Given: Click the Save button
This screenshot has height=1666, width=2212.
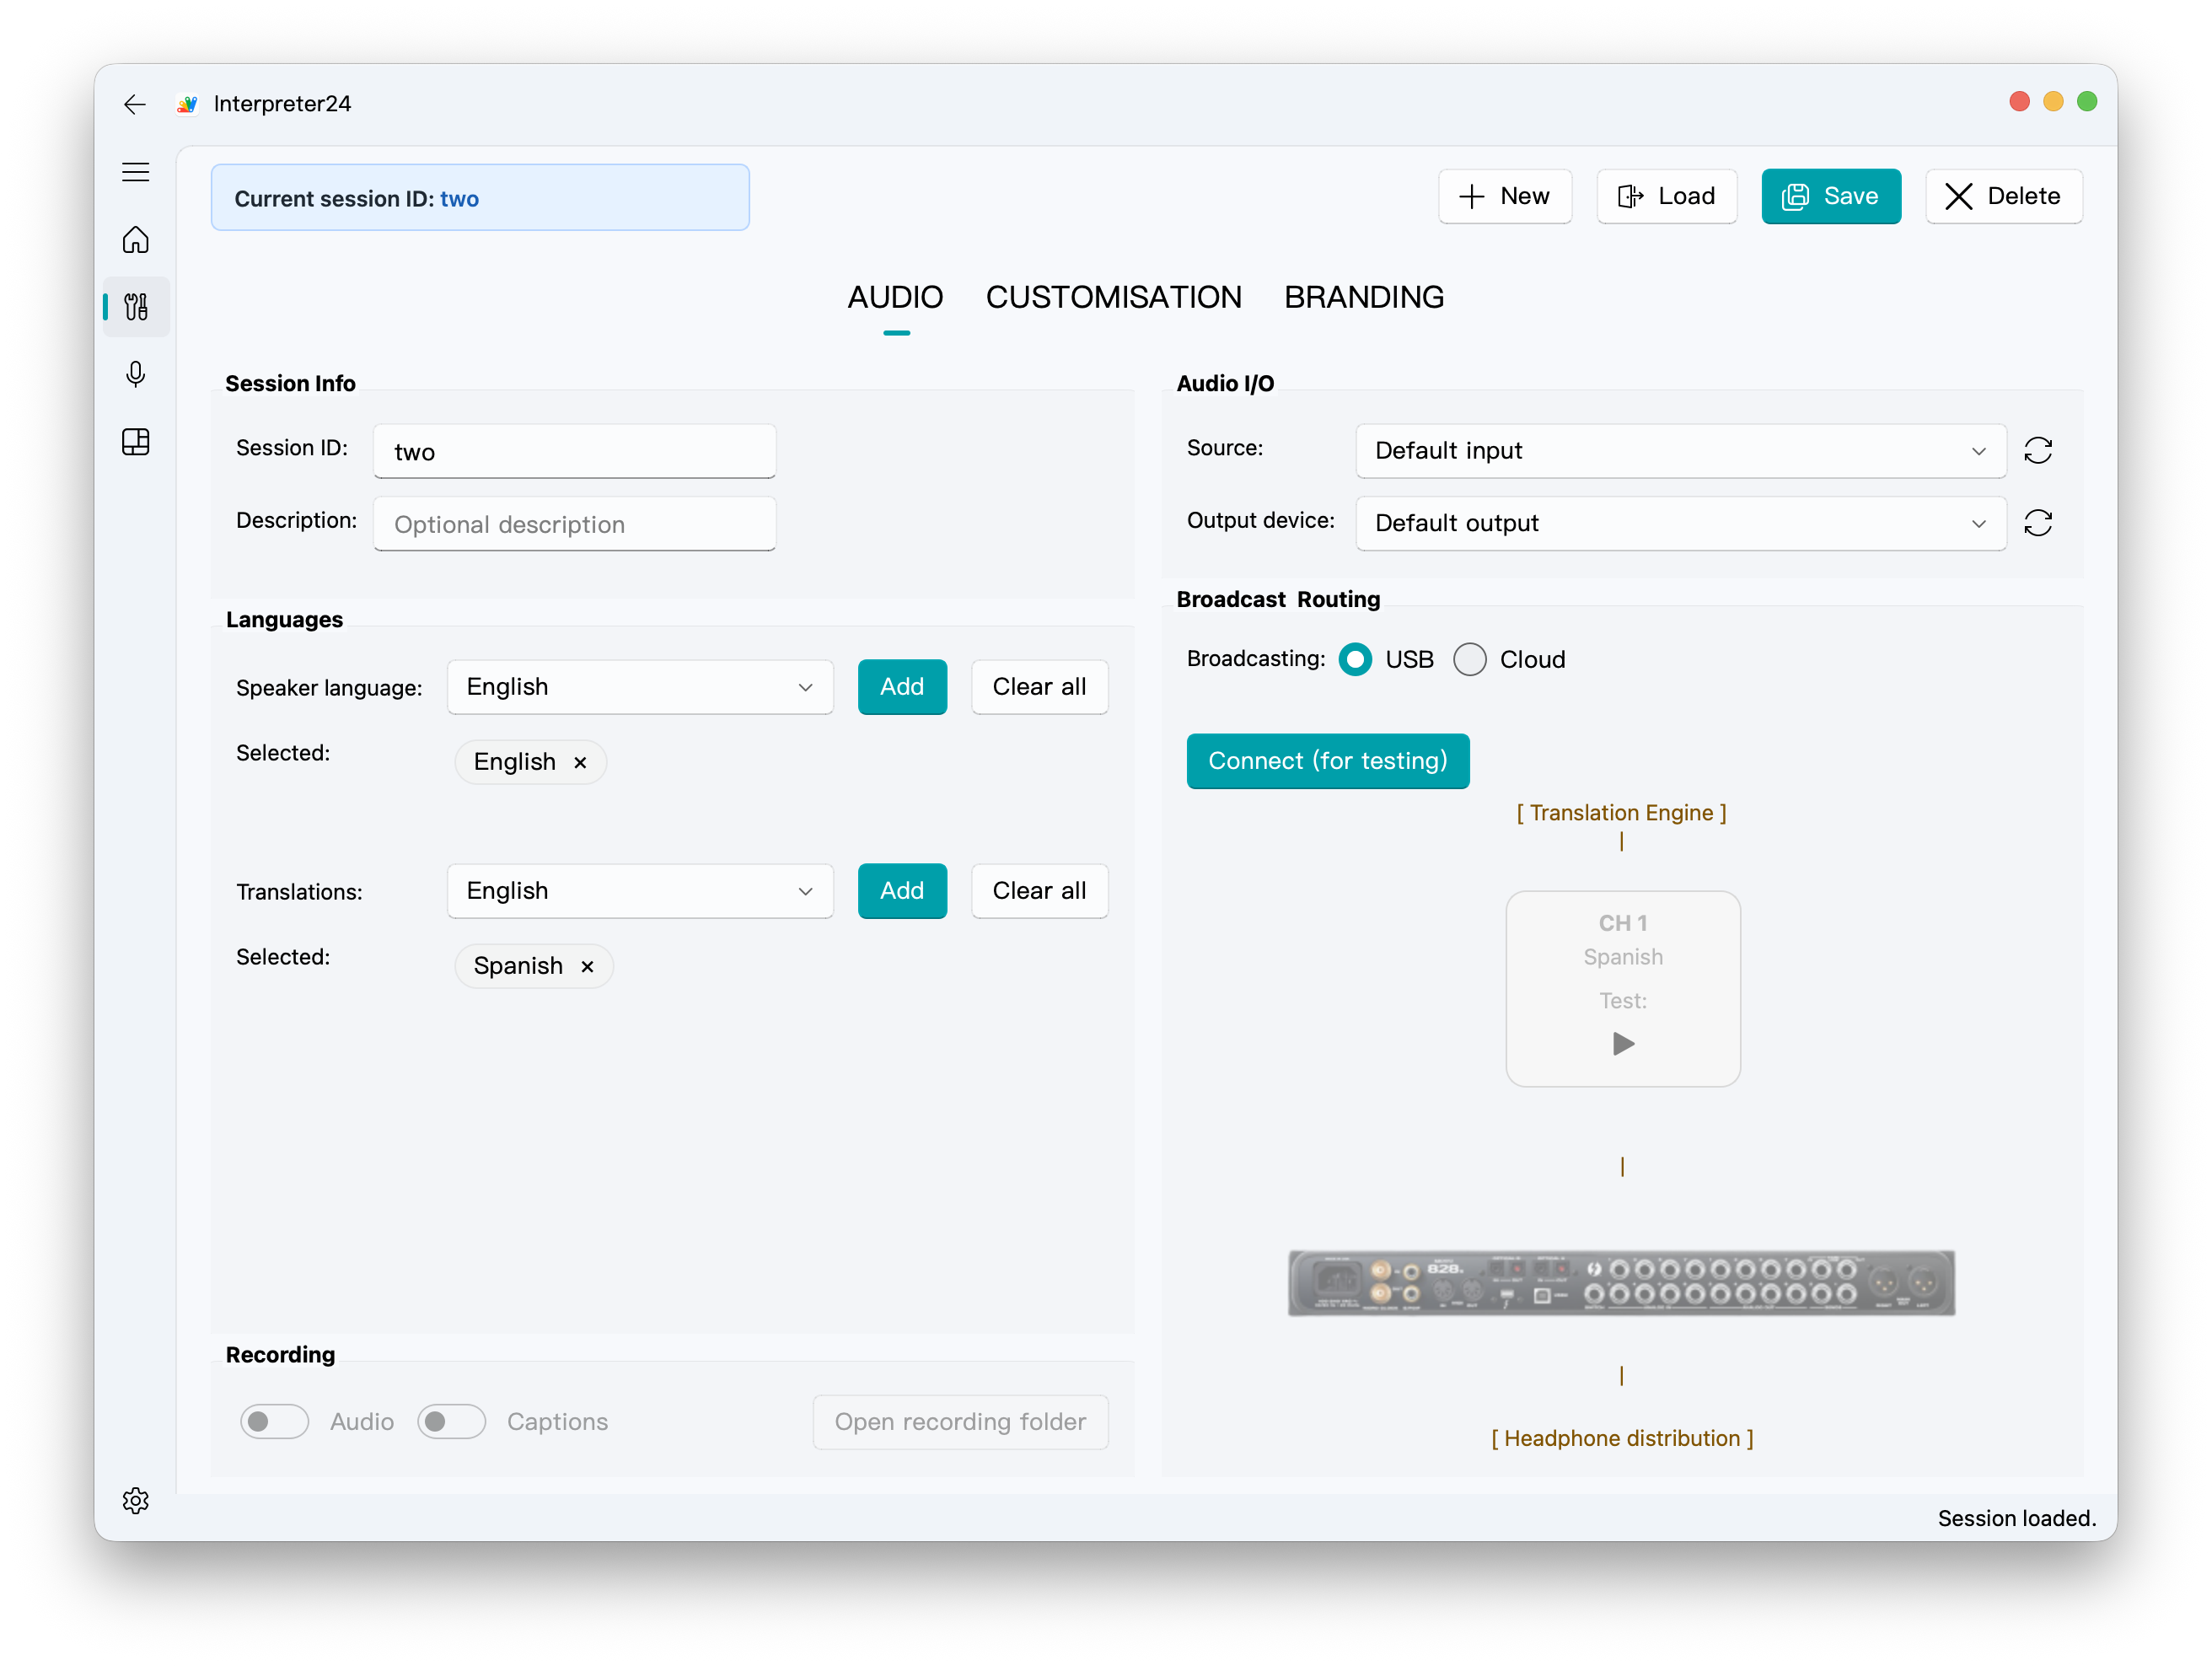Looking at the screenshot, I should click(x=1830, y=196).
